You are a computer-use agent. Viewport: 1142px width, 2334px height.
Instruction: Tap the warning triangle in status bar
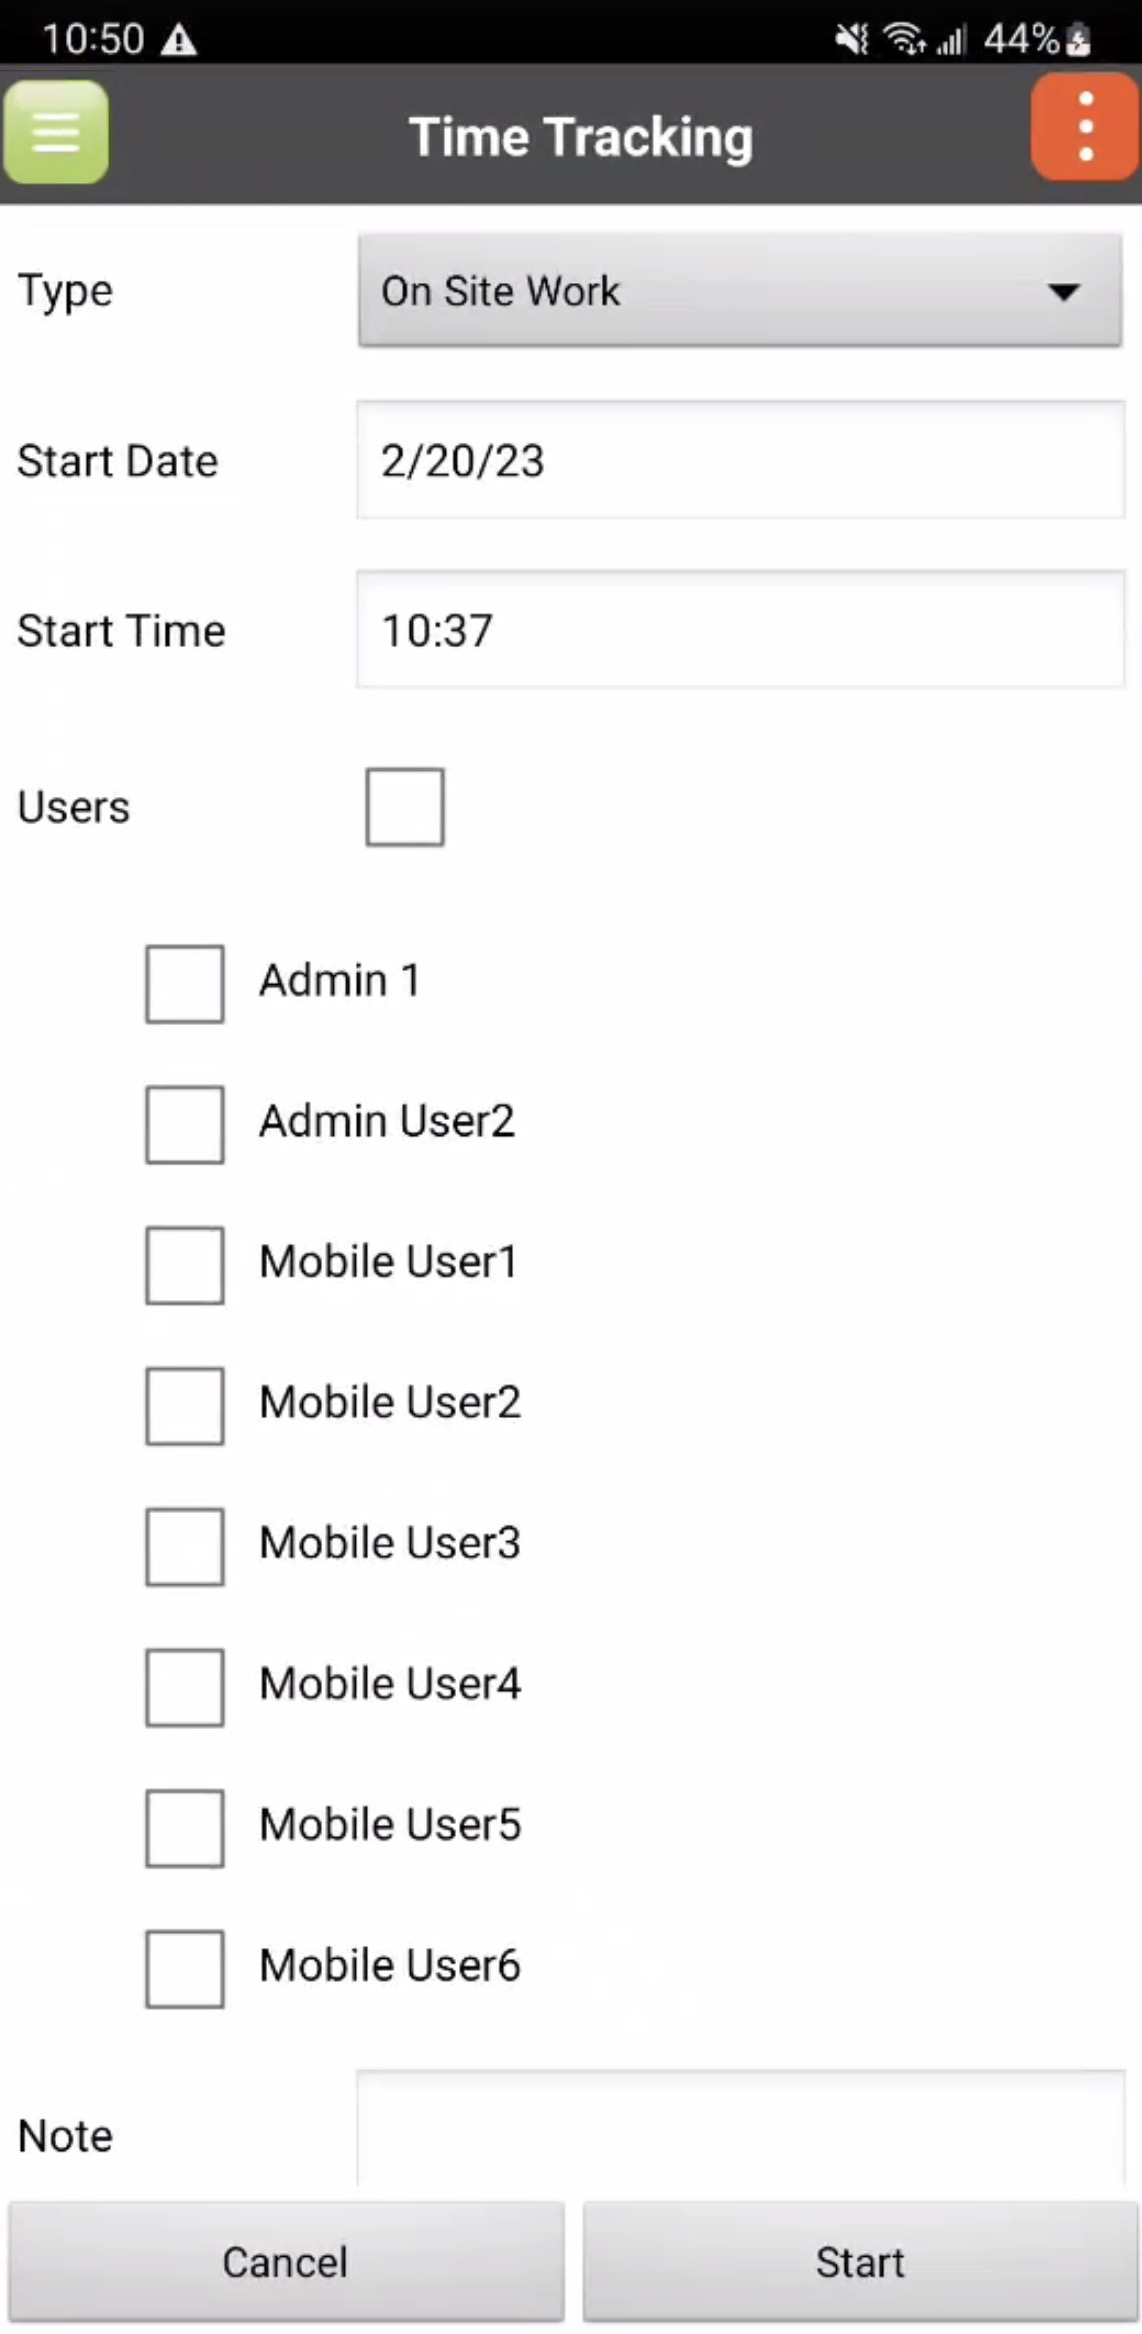click(179, 40)
